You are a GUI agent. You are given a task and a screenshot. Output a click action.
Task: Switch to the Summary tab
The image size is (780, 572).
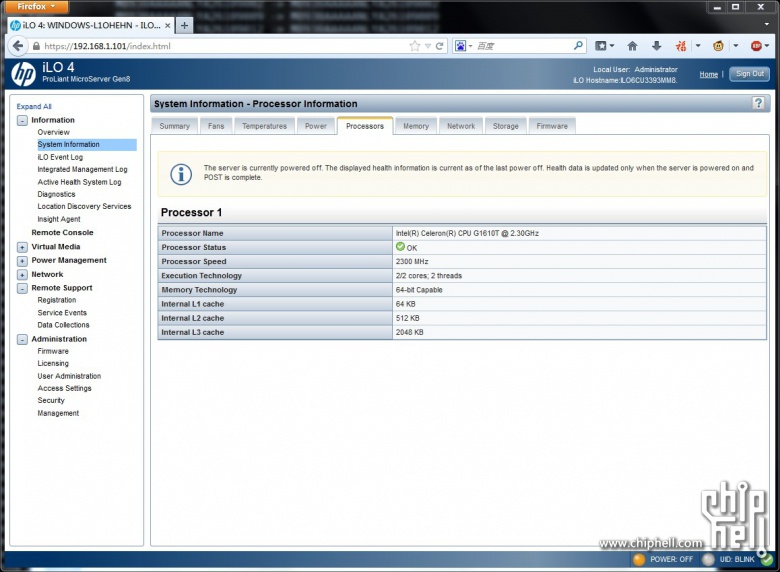point(175,126)
